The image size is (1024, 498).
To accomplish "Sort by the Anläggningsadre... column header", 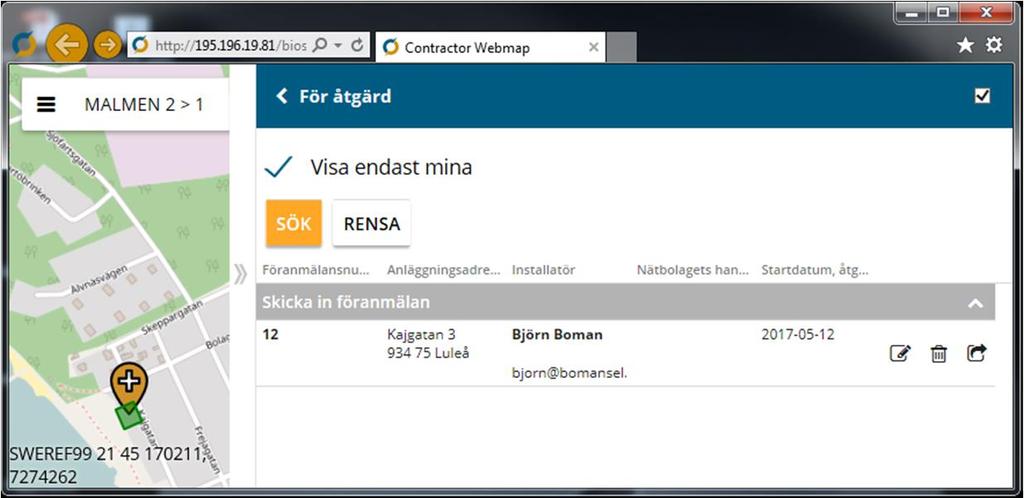I will pyautogui.click(x=443, y=270).
